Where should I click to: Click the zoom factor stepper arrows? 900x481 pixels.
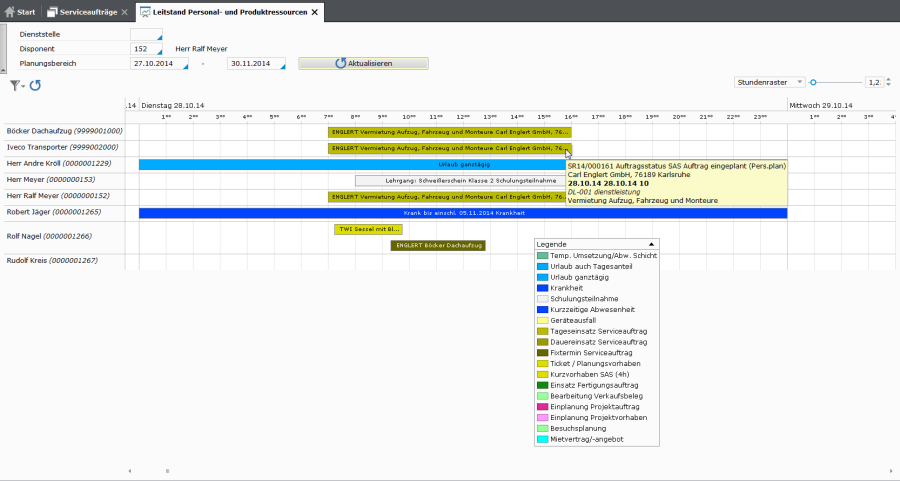[887, 82]
